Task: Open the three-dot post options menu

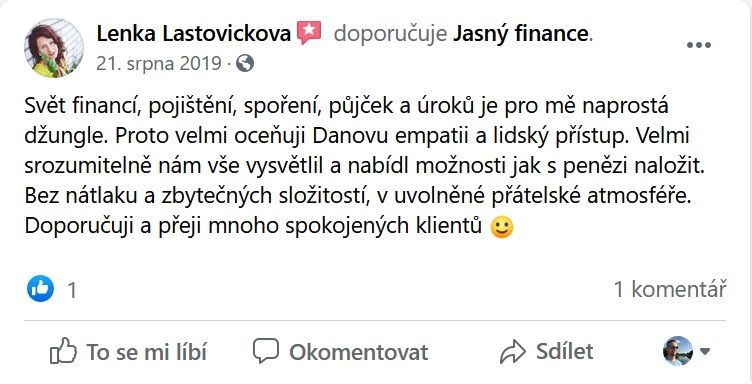Action: 698,46
